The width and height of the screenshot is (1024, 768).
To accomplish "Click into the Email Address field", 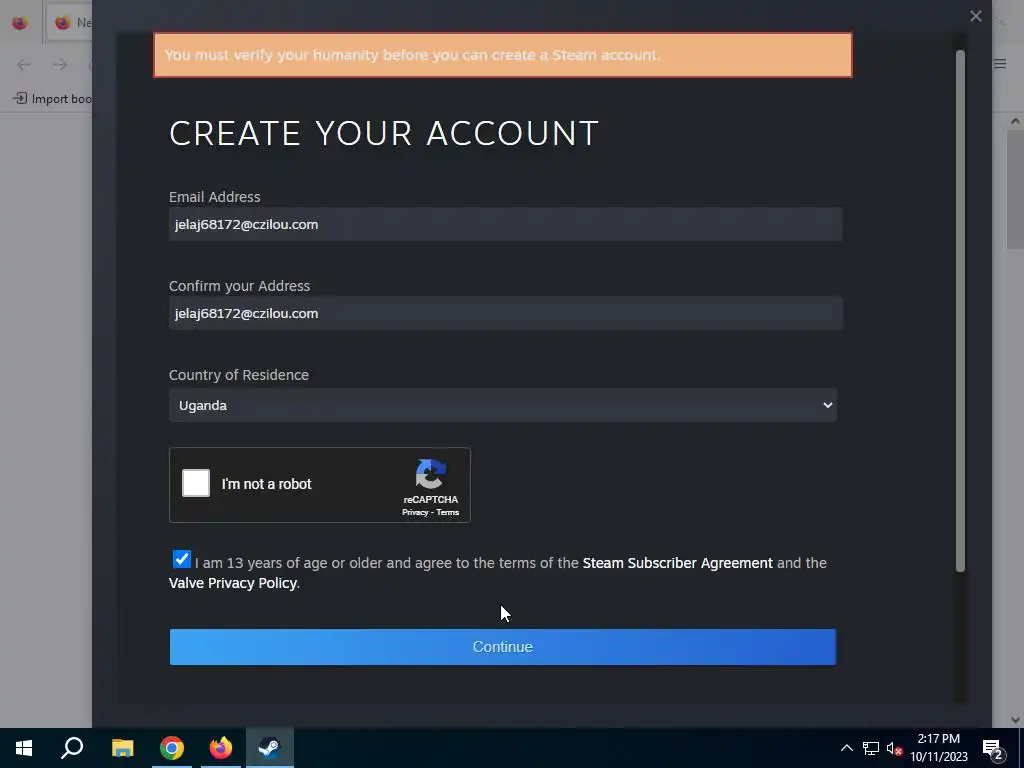I will point(505,224).
